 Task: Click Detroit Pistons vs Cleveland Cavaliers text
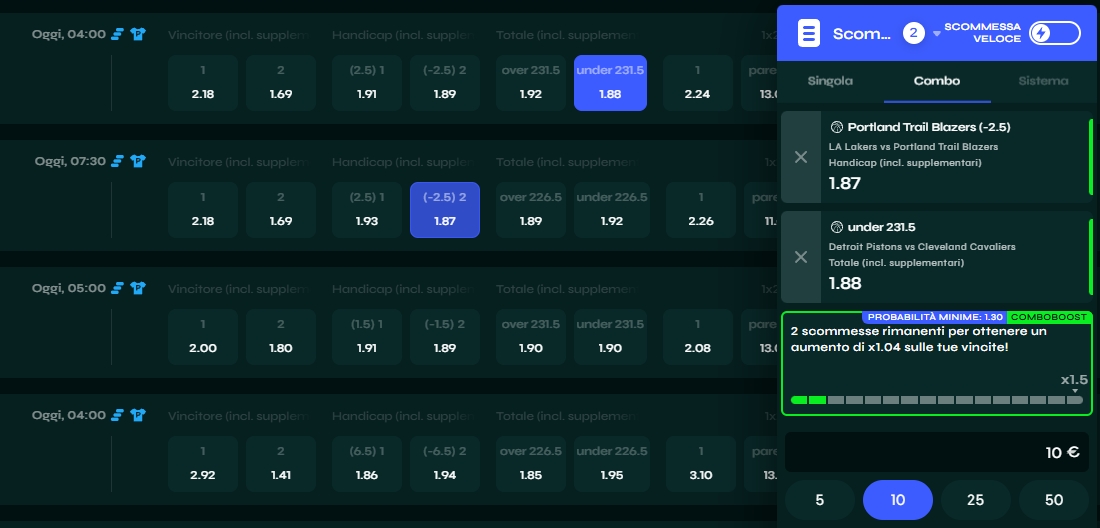coord(922,247)
